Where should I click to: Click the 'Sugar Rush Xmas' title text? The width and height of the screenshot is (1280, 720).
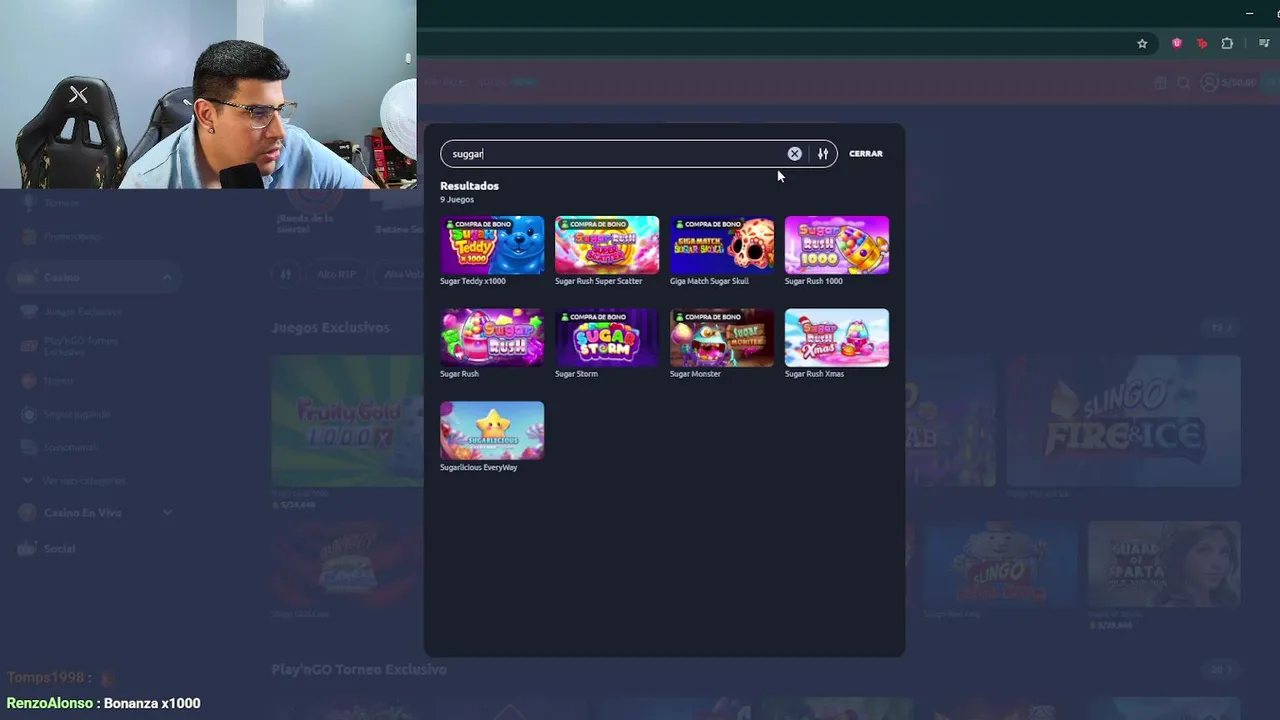tap(814, 374)
